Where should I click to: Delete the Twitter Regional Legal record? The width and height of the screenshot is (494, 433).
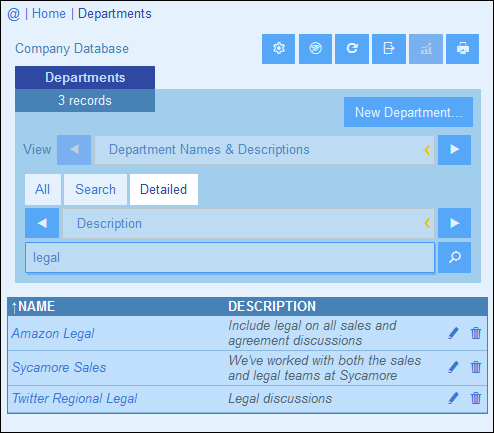tap(476, 398)
